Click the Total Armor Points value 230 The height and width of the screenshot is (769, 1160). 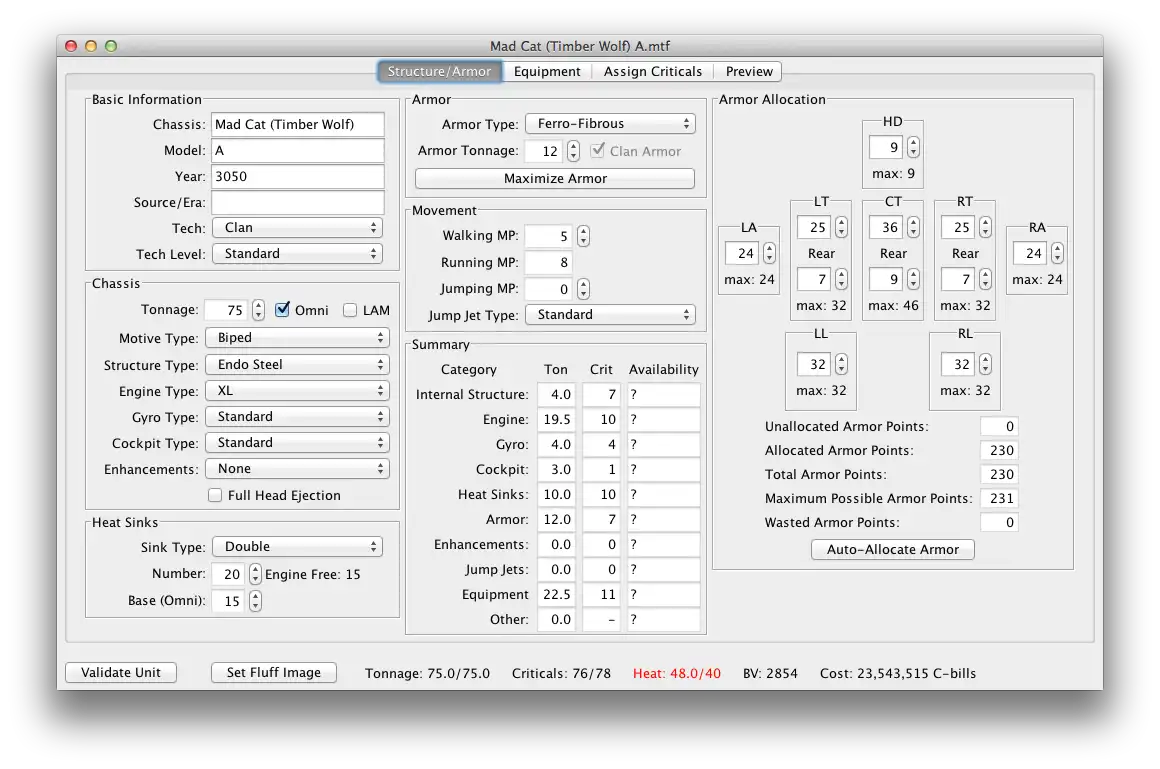[x=999, y=474]
